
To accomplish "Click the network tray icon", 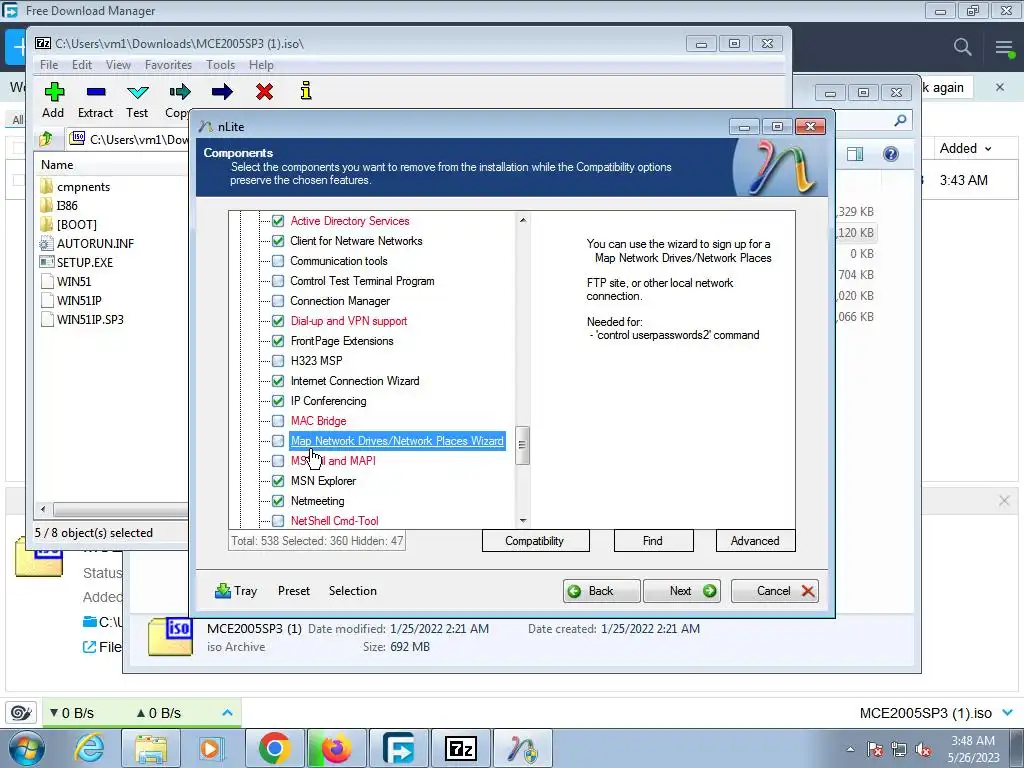I will click(x=899, y=749).
